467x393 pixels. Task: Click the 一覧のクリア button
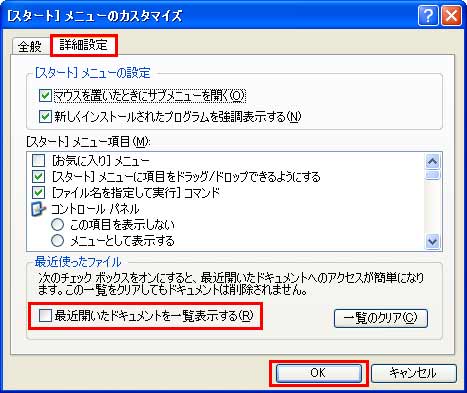point(380,318)
